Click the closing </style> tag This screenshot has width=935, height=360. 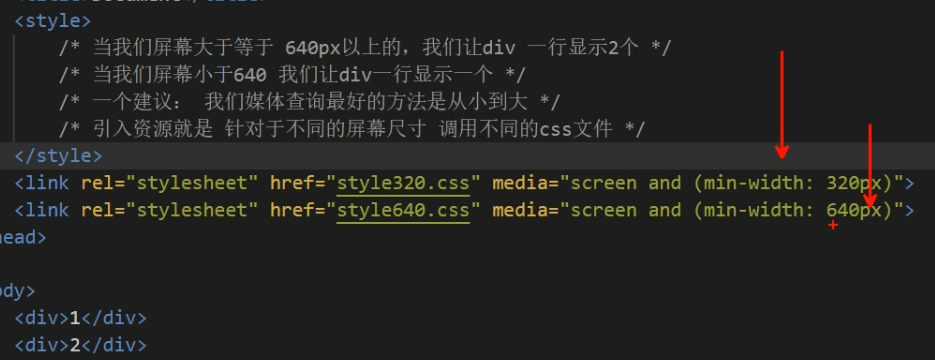58,156
